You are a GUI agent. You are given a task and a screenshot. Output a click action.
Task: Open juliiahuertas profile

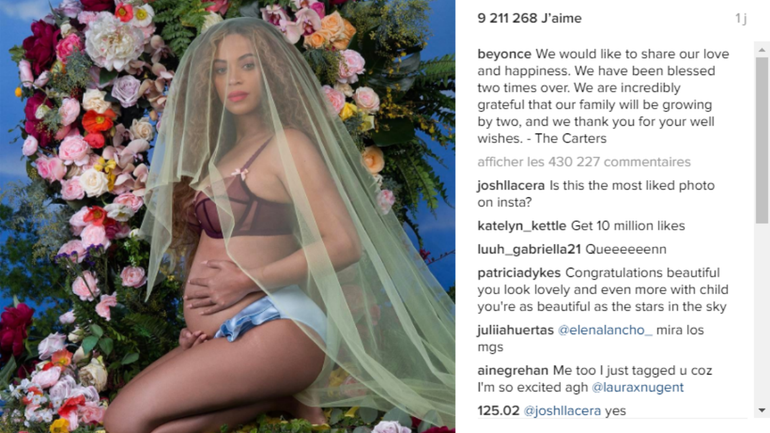tap(516, 330)
